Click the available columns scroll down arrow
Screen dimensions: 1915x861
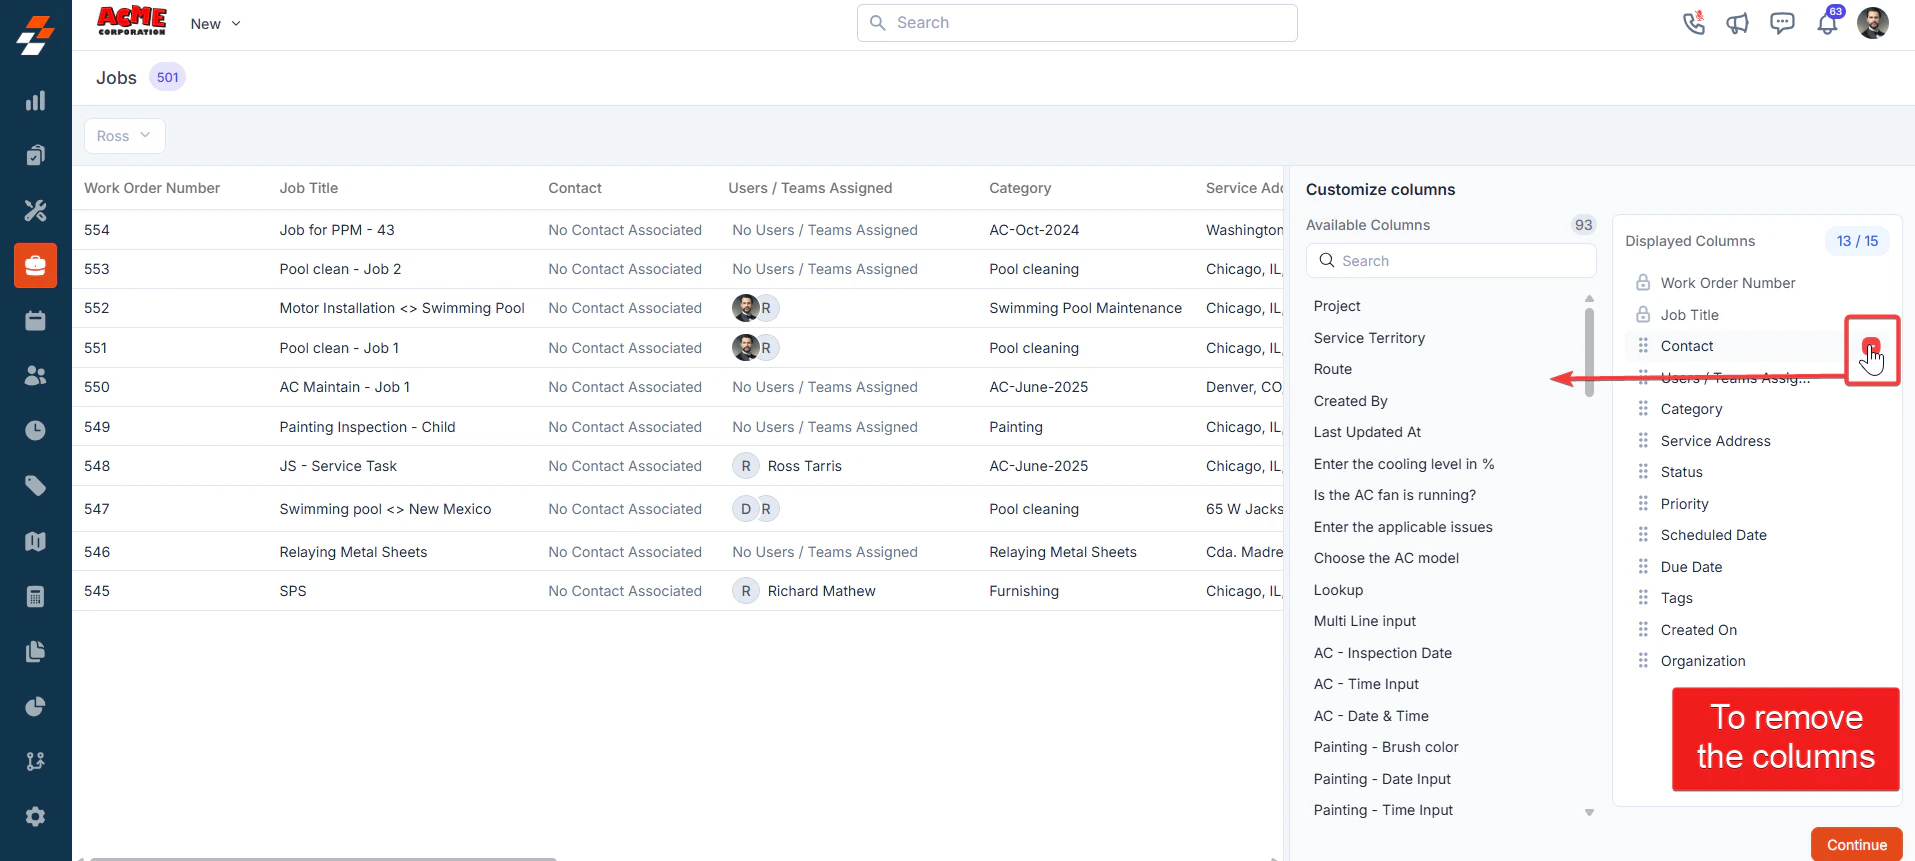(1589, 813)
